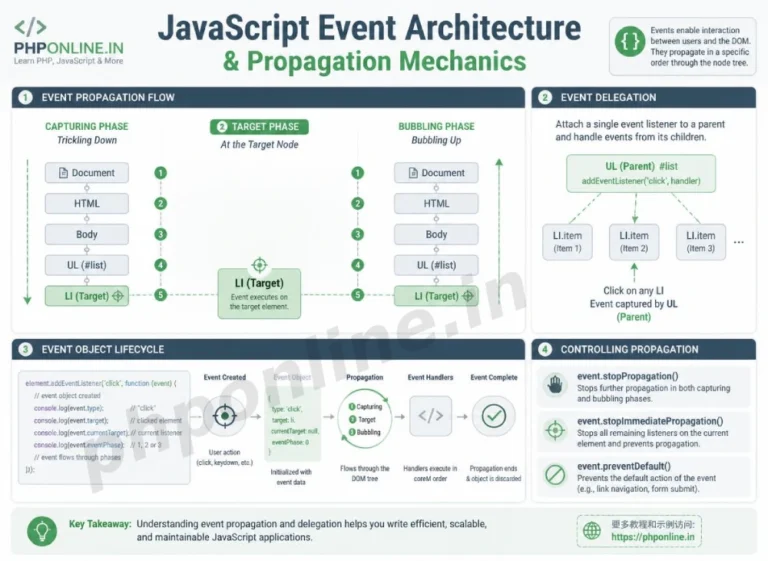Click the crosshair icon in the Capturing Phase LI (Target) box
This screenshot has width=768, height=561.
pyautogui.click(x=118, y=296)
